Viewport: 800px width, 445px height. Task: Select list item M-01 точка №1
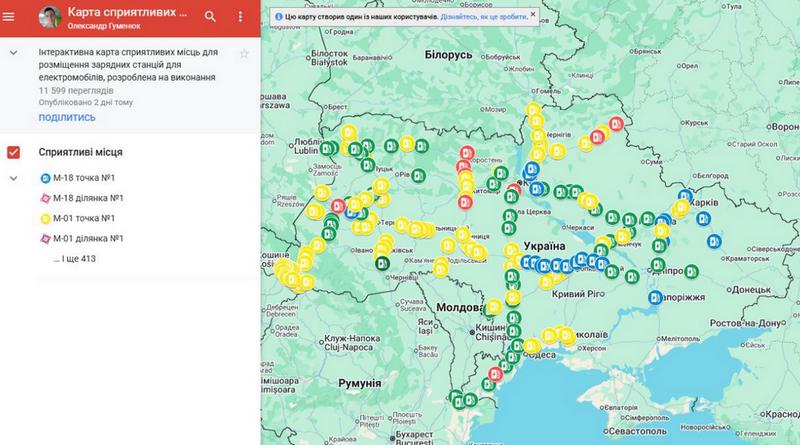86,218
